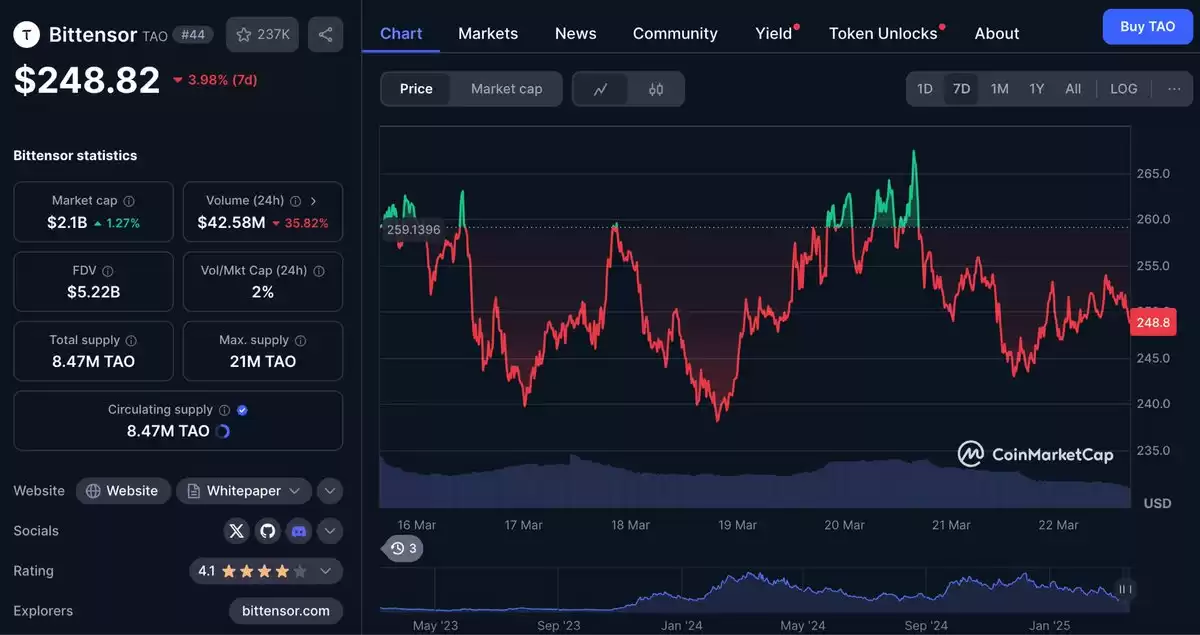
Task: Switch to candlestick chart view icon
Action: click(x=656, y=89)
